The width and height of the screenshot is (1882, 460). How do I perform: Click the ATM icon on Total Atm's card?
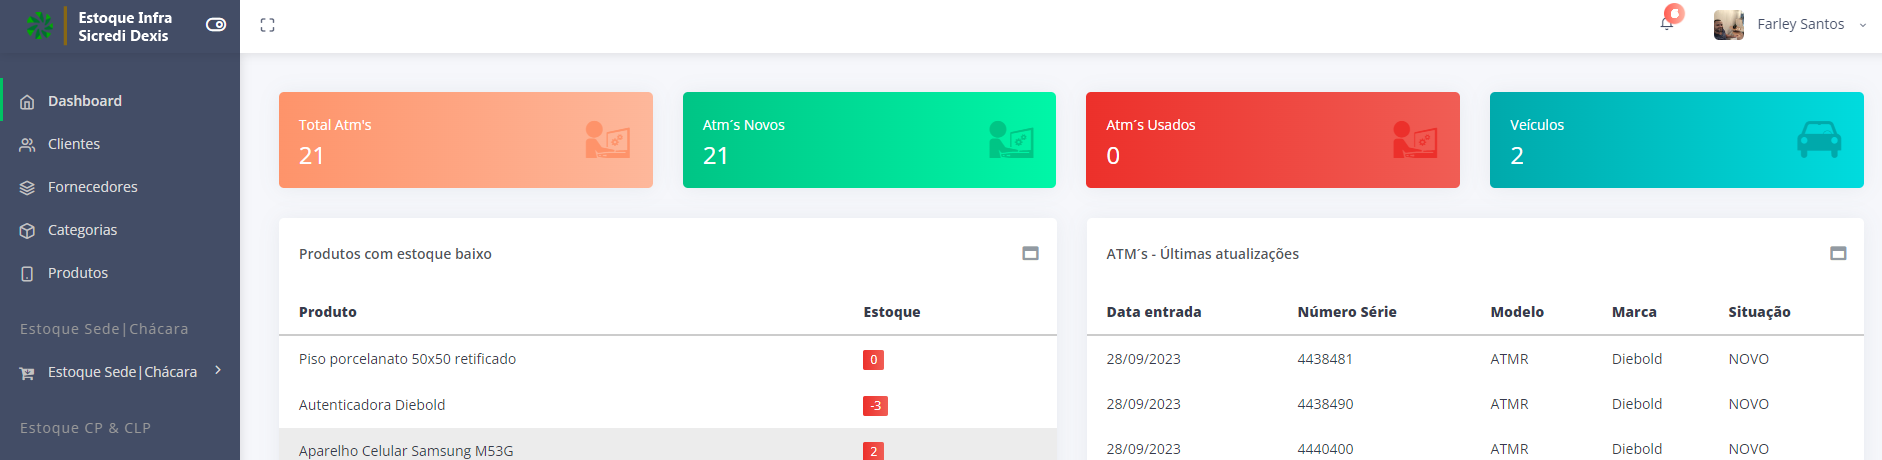point(607,140)
